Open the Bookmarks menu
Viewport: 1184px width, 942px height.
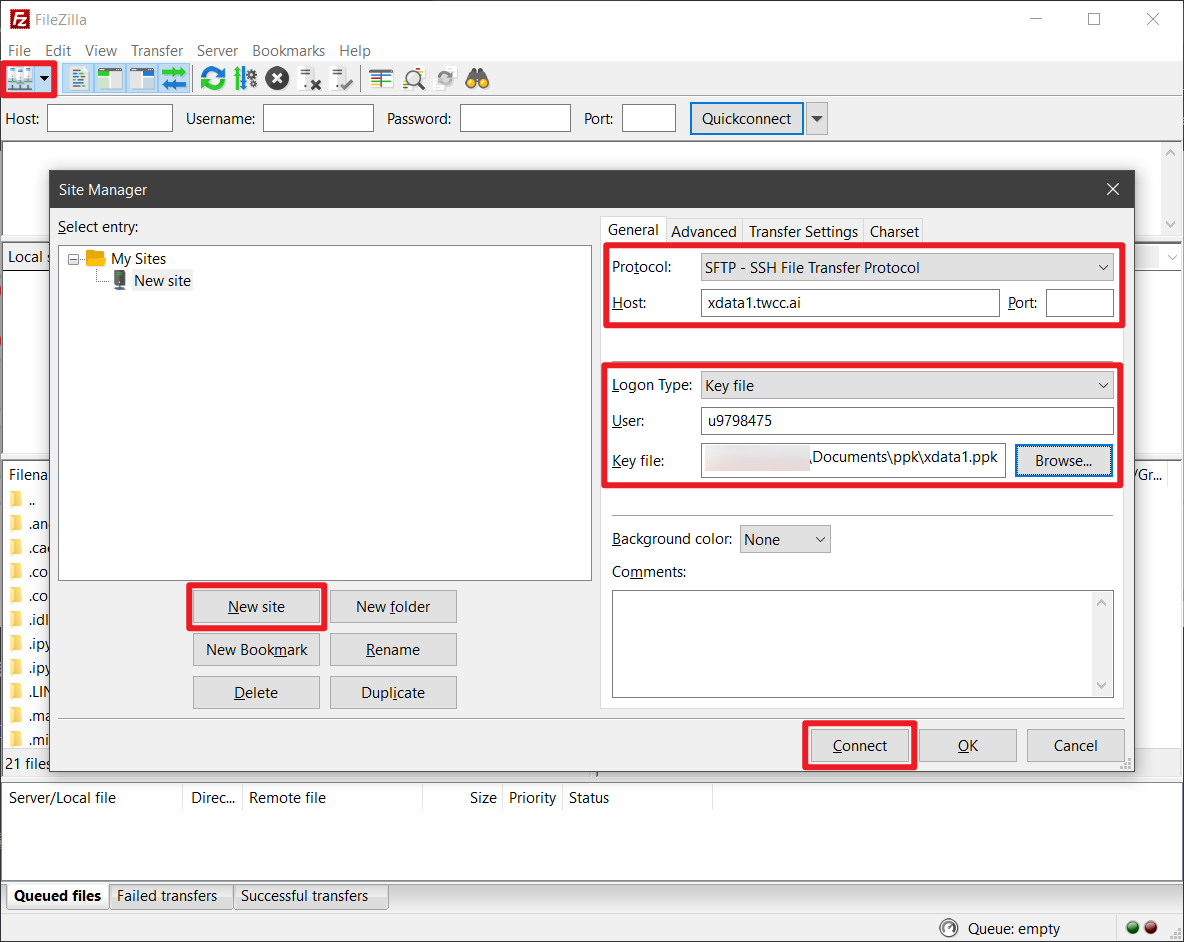coord(288,51)
